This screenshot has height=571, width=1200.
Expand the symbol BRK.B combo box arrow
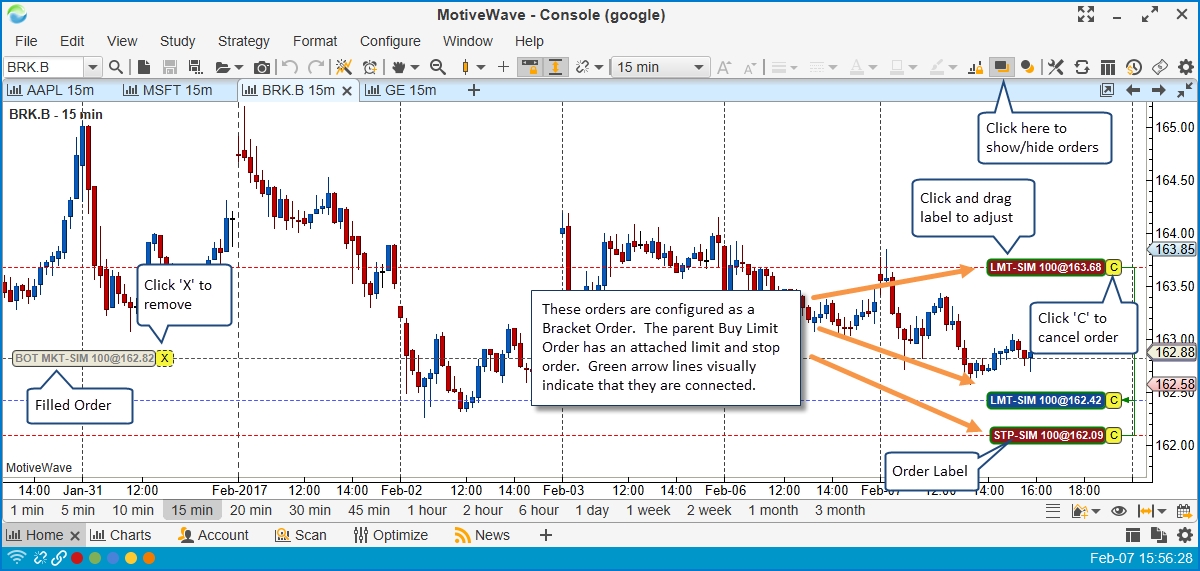pyautogui.click(x=93, y=67)
